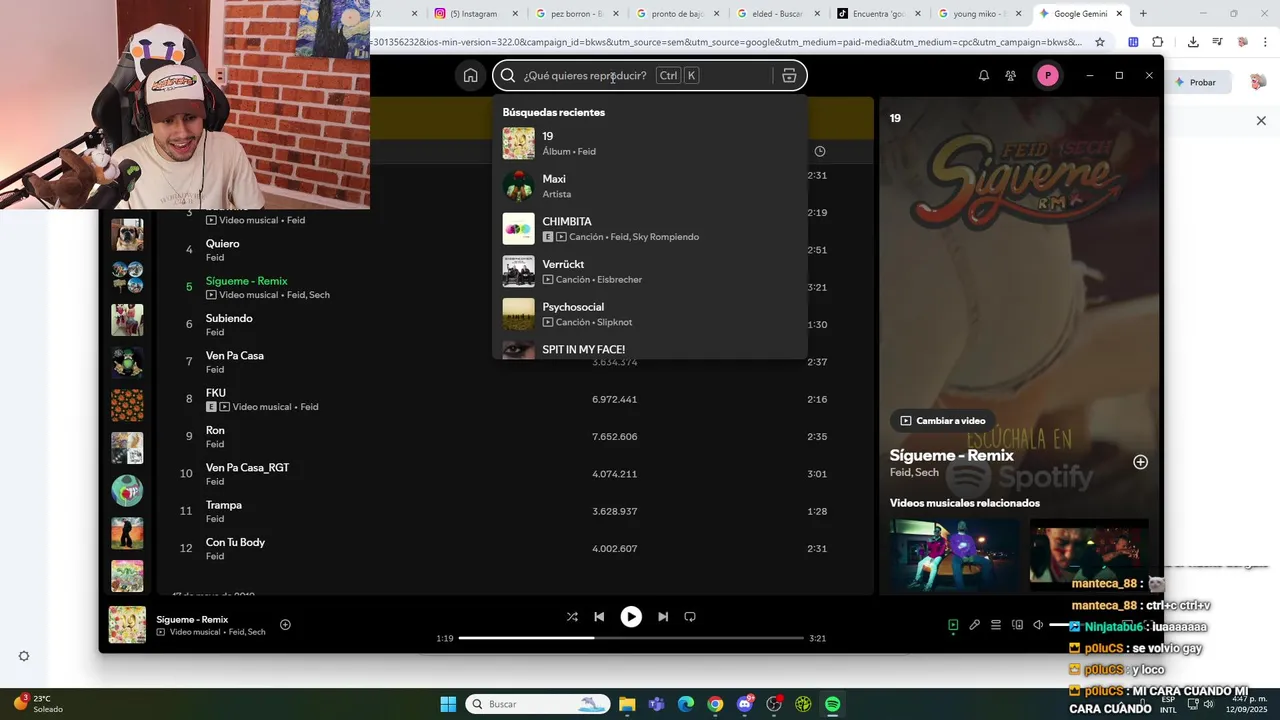Seek on the song progress bar
The image size is (1280, 720).
[631, 638]
